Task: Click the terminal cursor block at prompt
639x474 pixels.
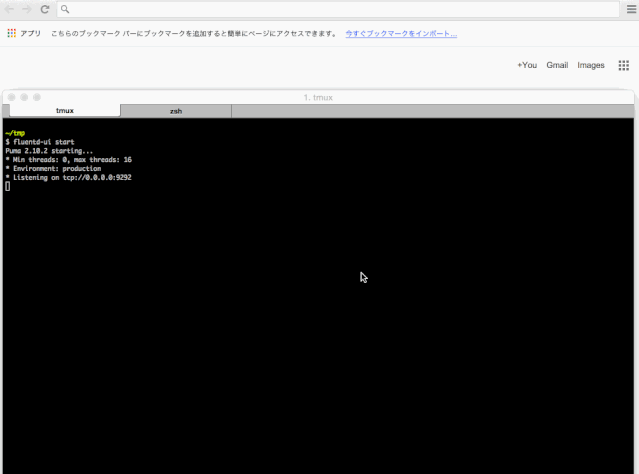Action: (7, 186)
